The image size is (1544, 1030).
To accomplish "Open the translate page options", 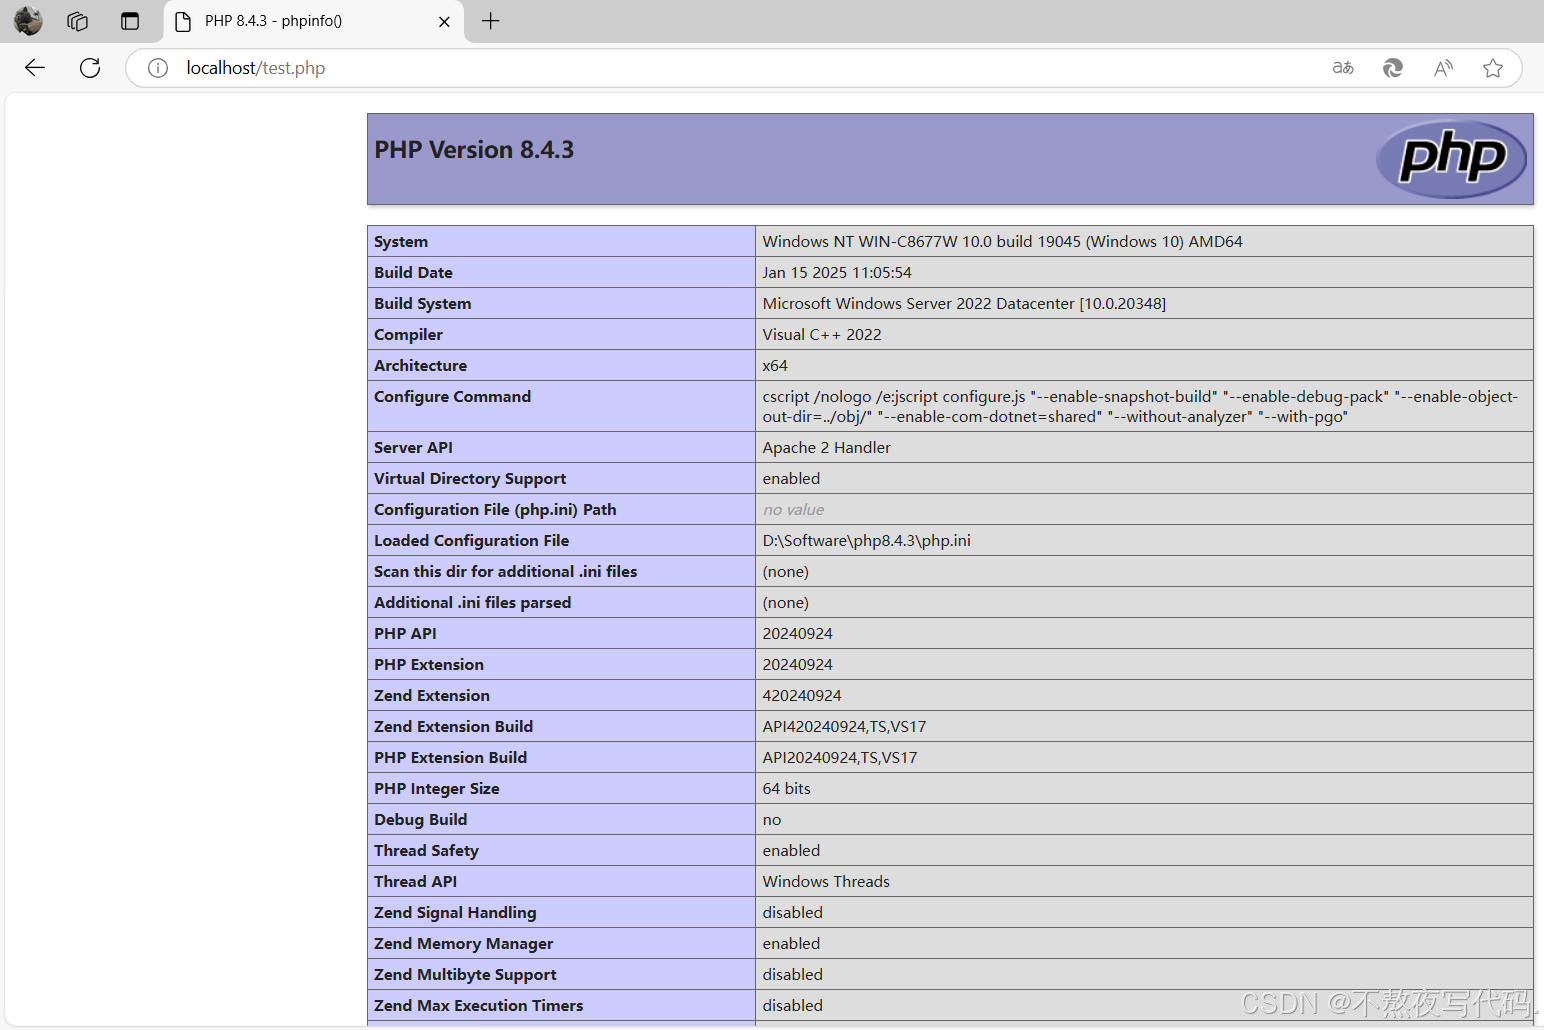I will coord(1343,67).
